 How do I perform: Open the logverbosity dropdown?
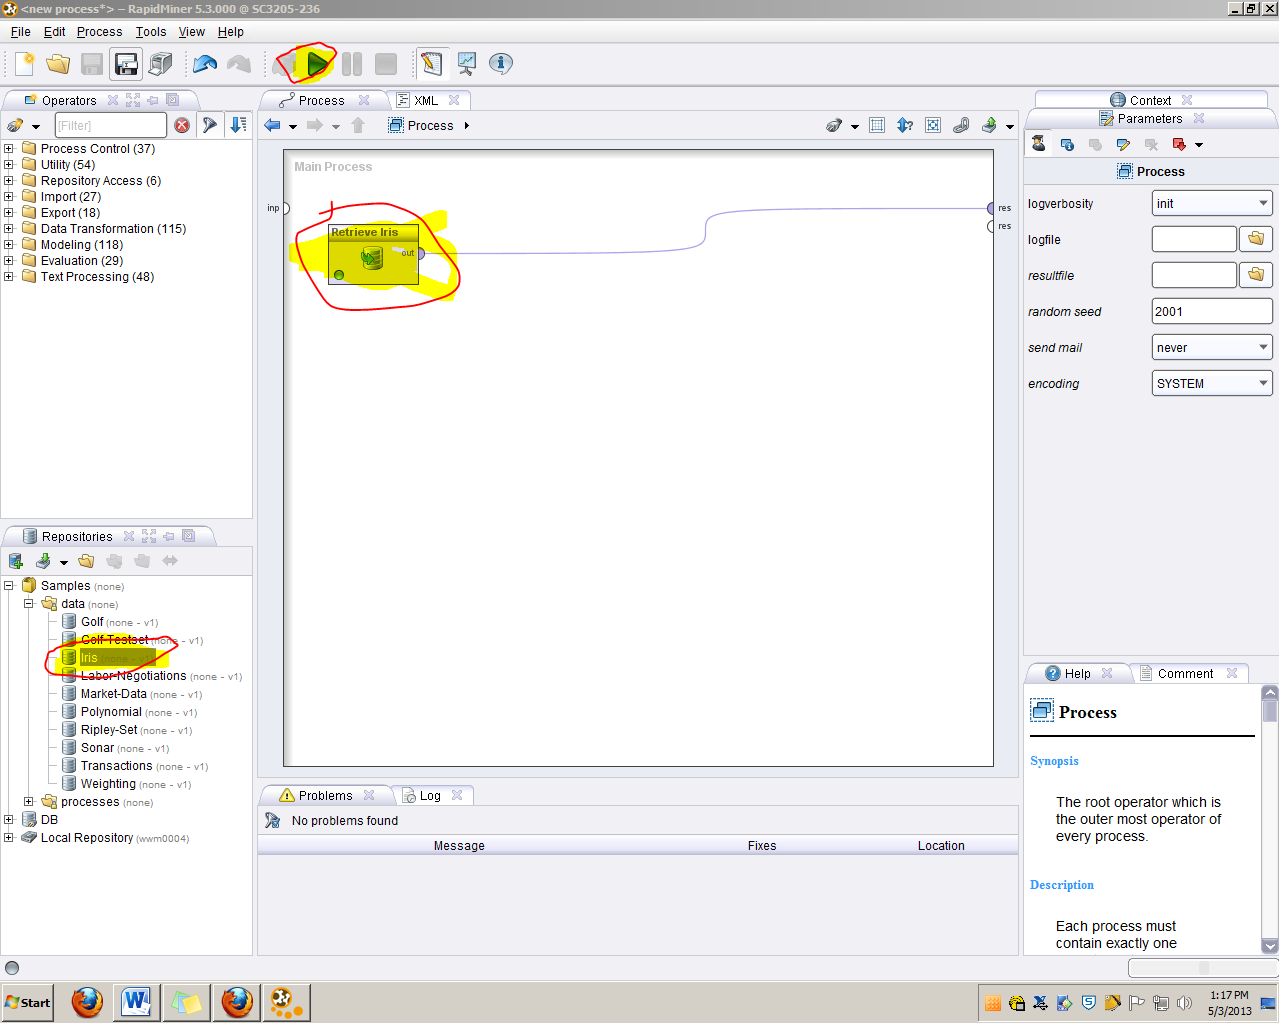click(1212, 203)
